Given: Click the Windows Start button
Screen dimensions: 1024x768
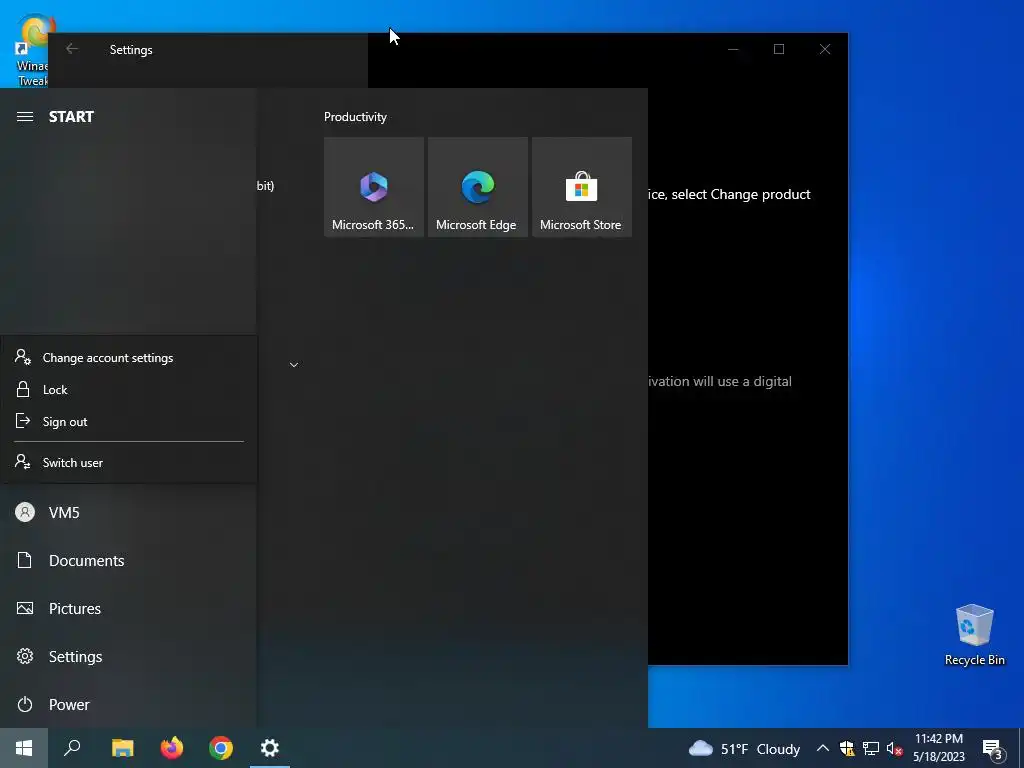Looking at the screenshot, I should pyautogui.click(x=24, y=748).
